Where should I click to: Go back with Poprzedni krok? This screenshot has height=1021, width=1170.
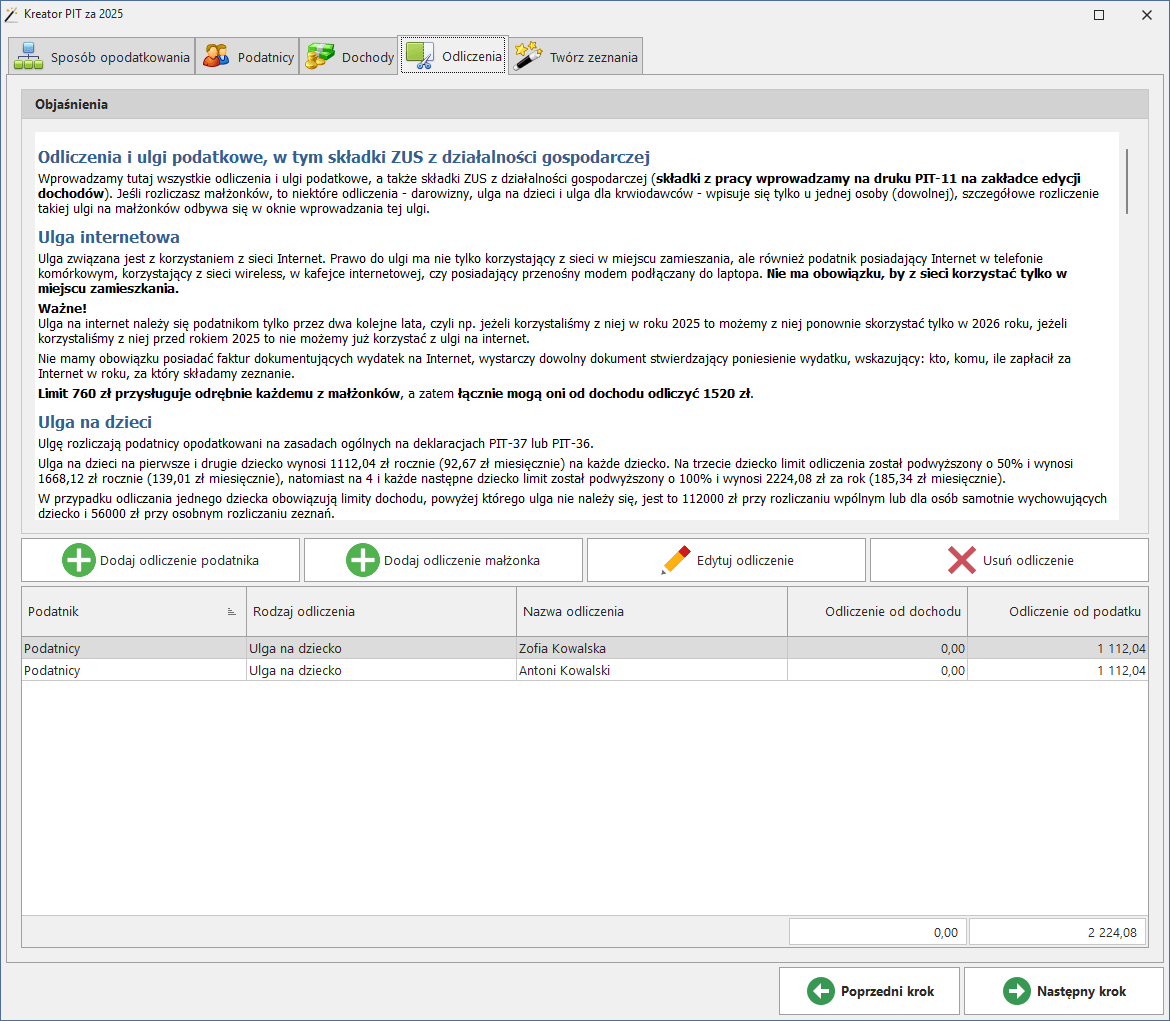point(869,991)
